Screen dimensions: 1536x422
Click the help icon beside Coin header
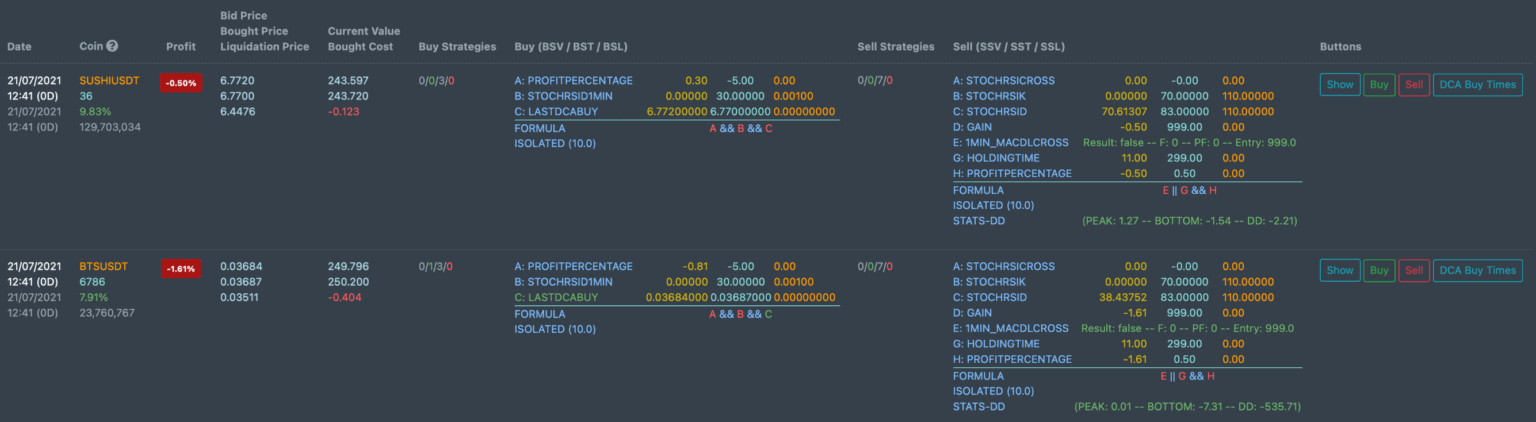point(113,46)
